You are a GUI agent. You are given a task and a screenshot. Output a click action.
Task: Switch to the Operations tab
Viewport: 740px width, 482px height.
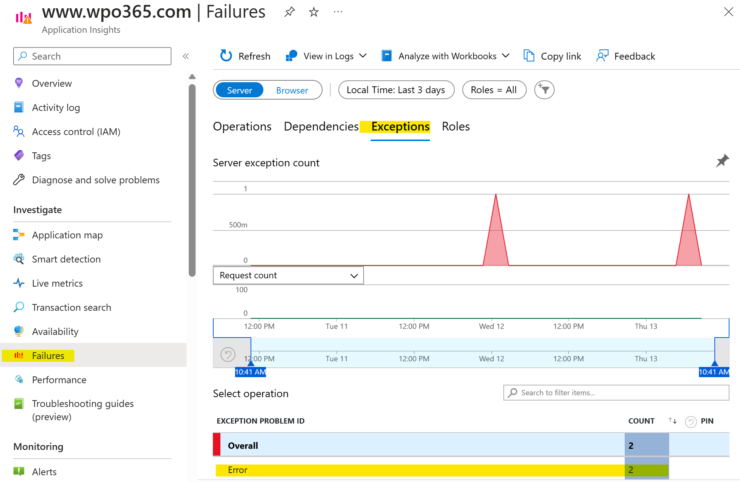click(x=242, y=127)
